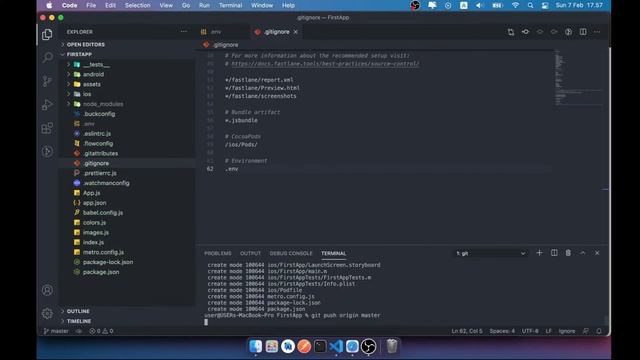Click the Open Changes icon in editor toolbar

coord(511,32)
